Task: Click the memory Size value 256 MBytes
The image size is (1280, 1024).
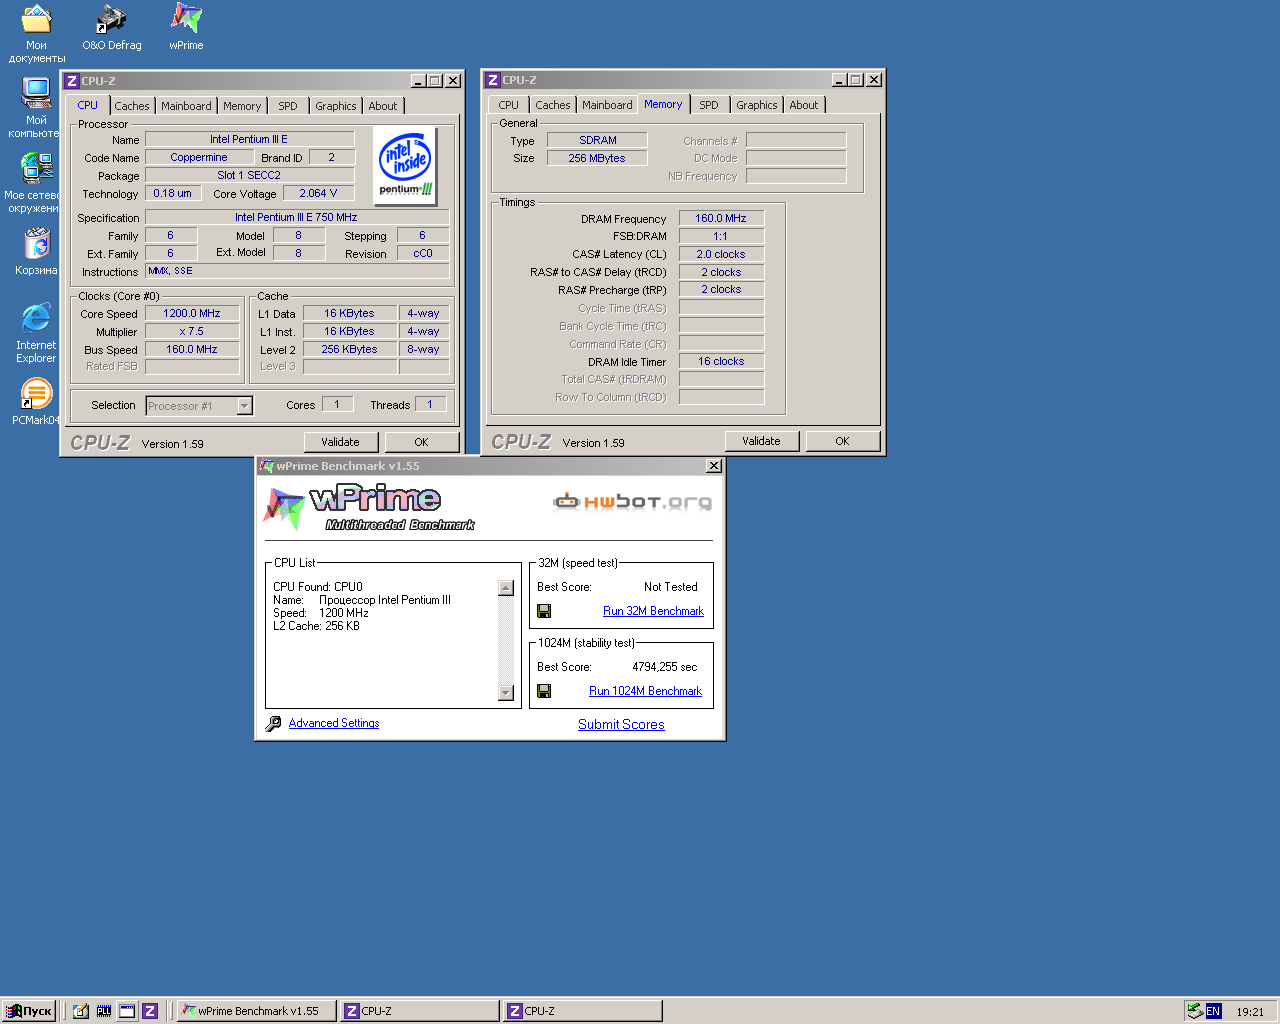Action: [597, 158]
